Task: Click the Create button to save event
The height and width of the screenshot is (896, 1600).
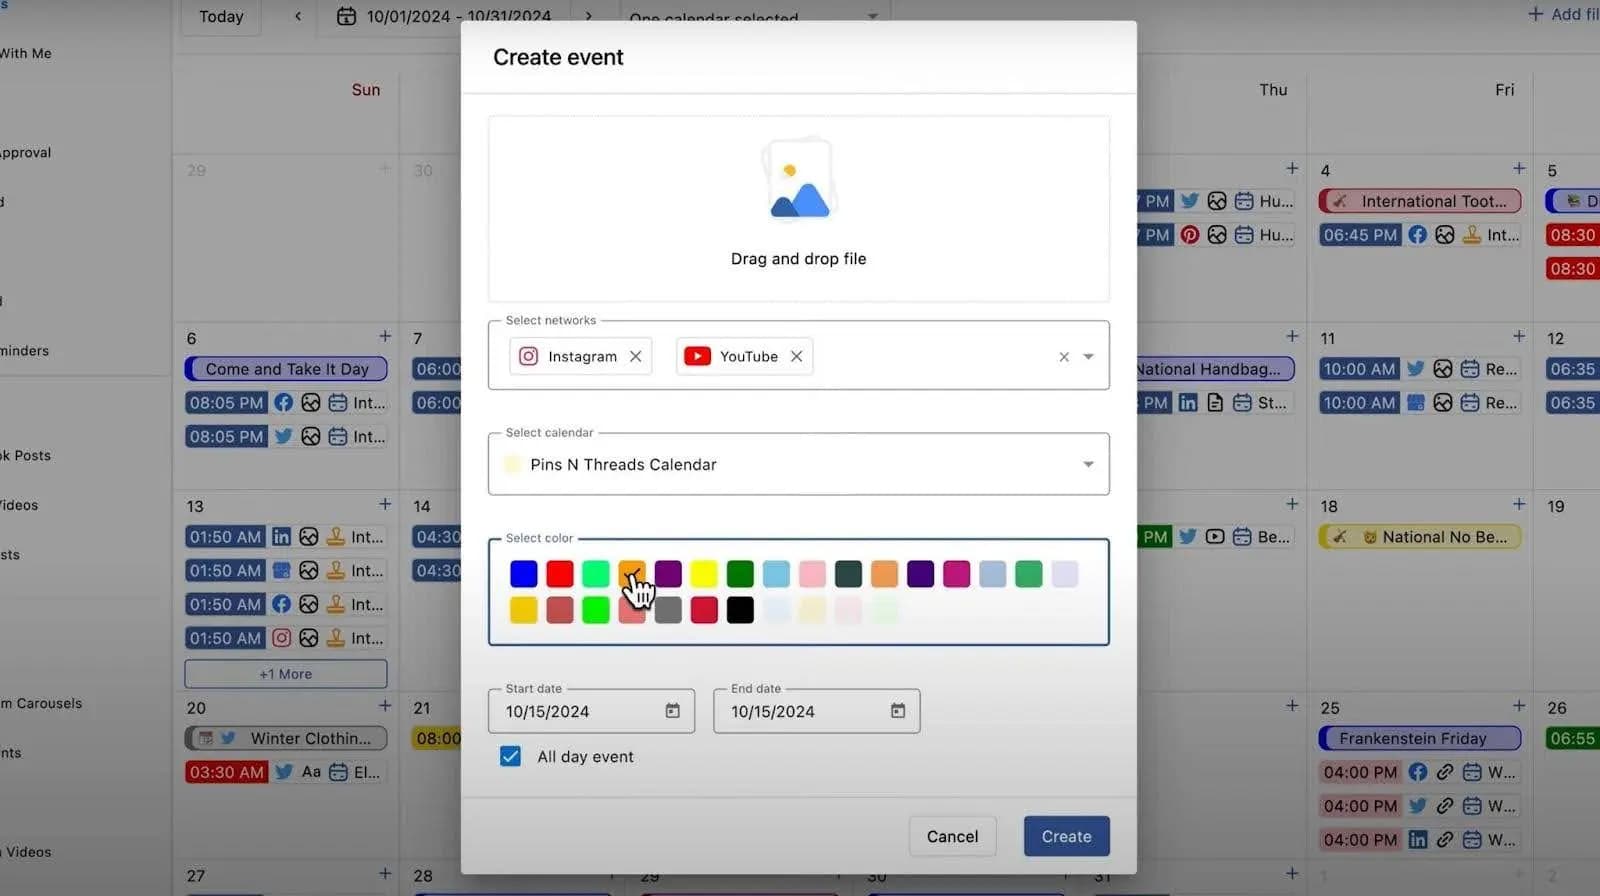Action: pyautogui.click(x=1066, y=836)
